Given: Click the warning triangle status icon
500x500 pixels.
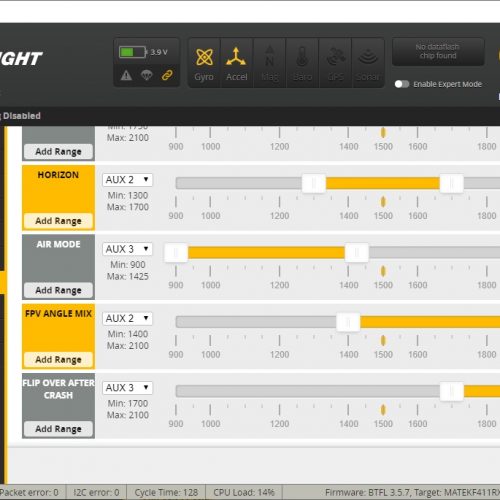Looking at the screenshot, I should click(x=126, y=75).
